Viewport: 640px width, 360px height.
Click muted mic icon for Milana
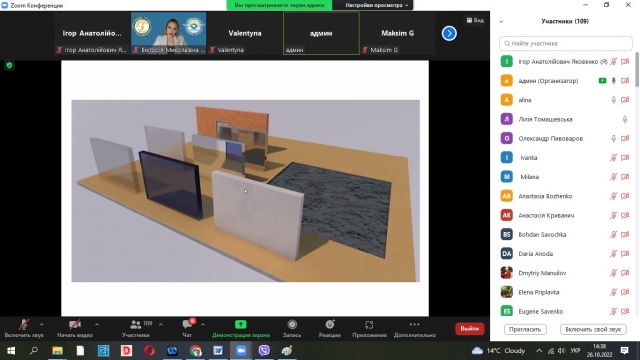point(613,177)
